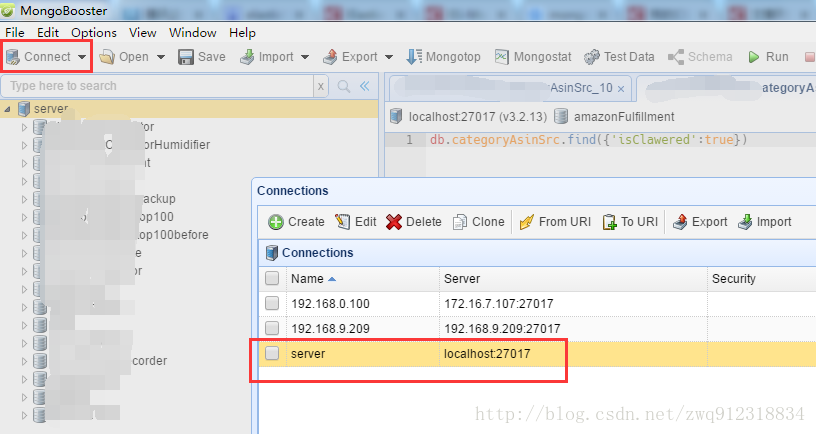The height and width of the screenshot is (434, 816).
Task: Open the Help menu
Action: (242, 32)
